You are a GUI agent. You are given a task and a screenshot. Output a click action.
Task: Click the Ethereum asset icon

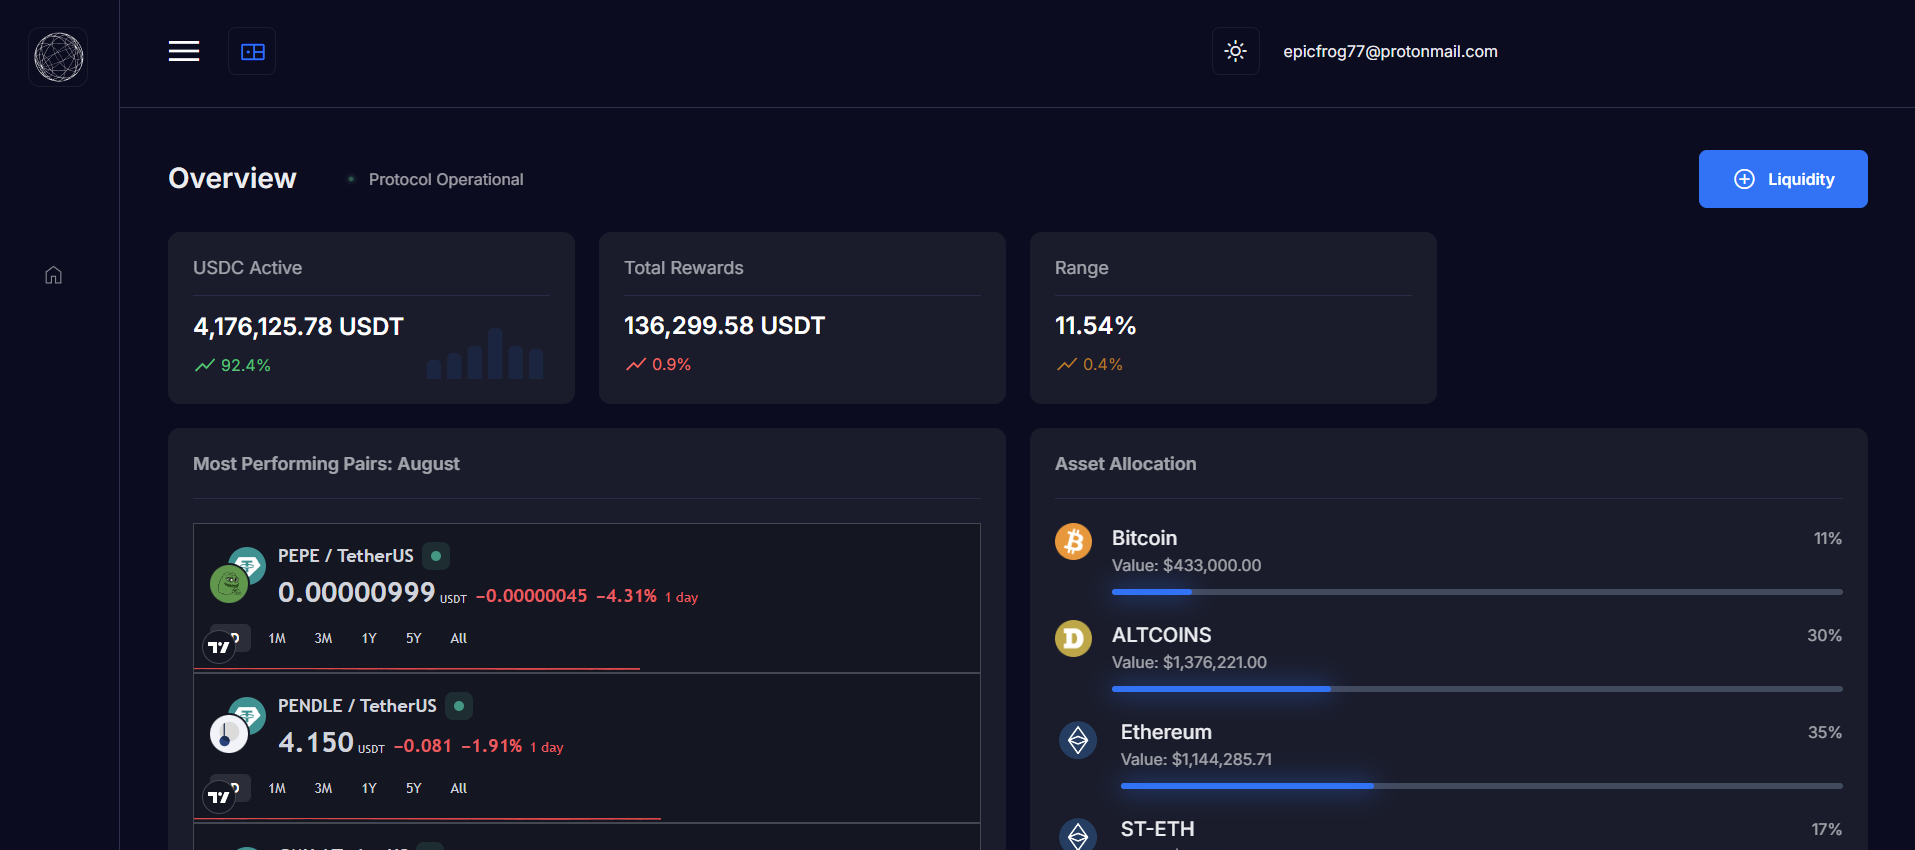tap(1077, 740)
